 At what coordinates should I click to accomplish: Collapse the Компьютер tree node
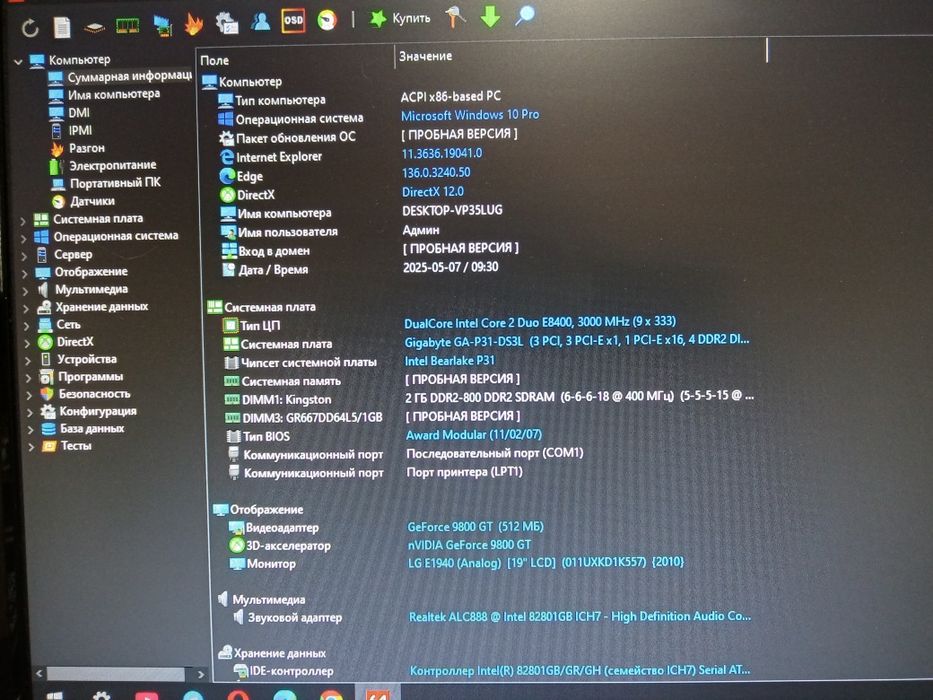point(18,61)
